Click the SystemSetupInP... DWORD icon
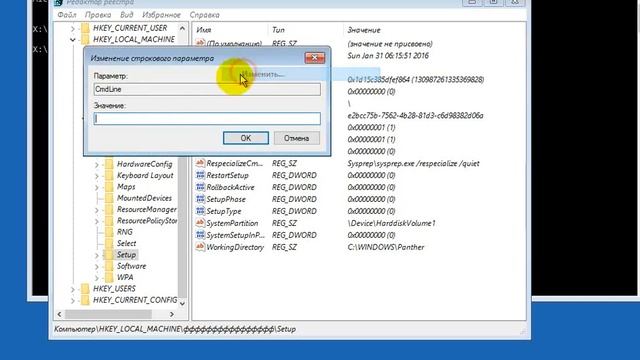 tap(200, 235)
